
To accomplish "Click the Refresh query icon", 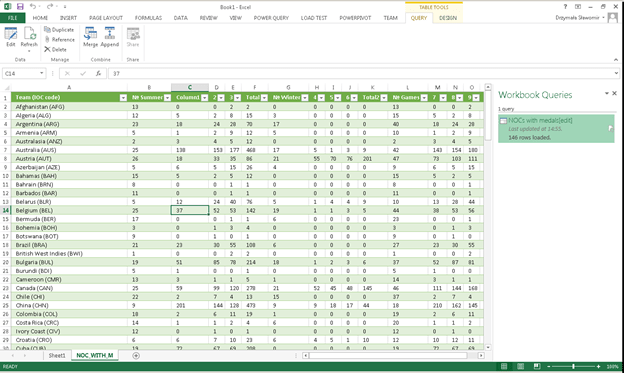I will pyautogui.click(x=29, y=38).
